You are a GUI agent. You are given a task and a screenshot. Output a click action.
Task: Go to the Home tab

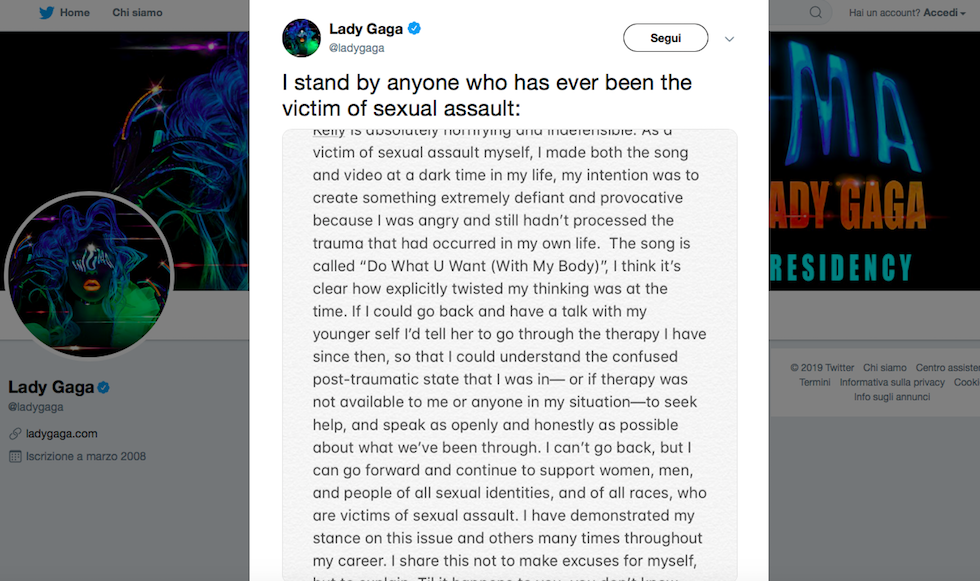74,13
